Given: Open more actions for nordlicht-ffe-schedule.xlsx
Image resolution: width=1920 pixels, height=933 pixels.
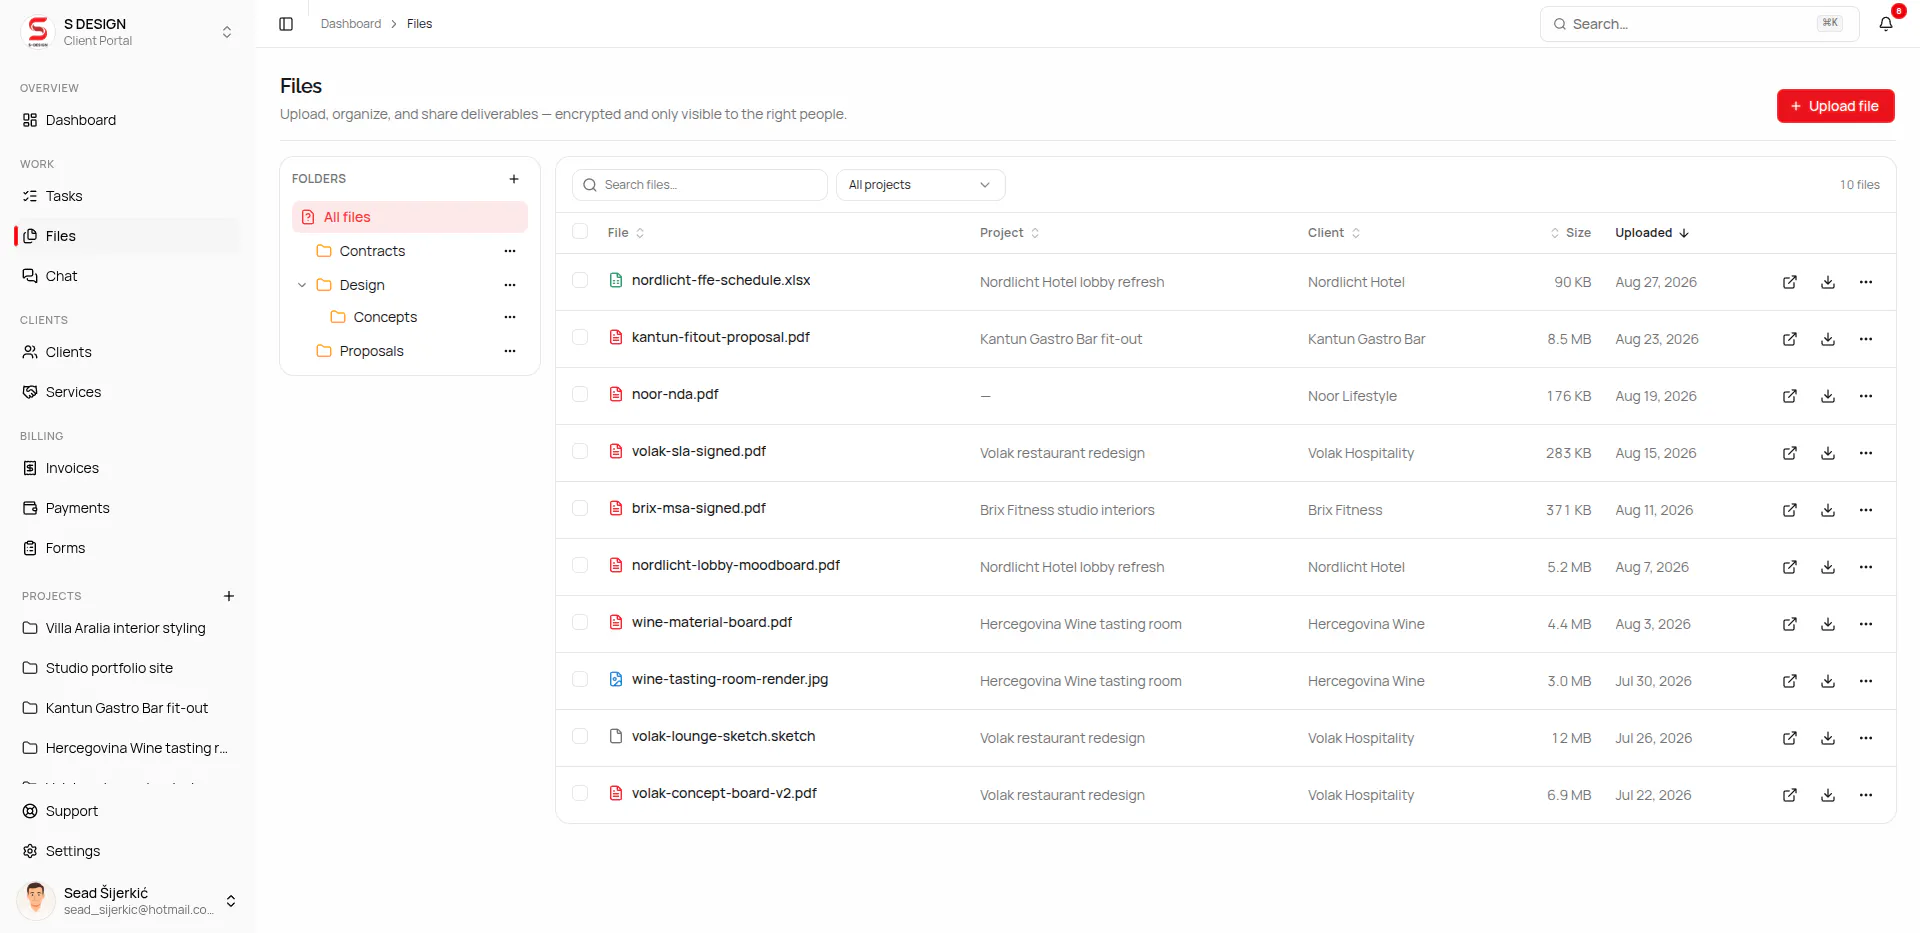Looking at the screenshot, I should click(1866, 282).
